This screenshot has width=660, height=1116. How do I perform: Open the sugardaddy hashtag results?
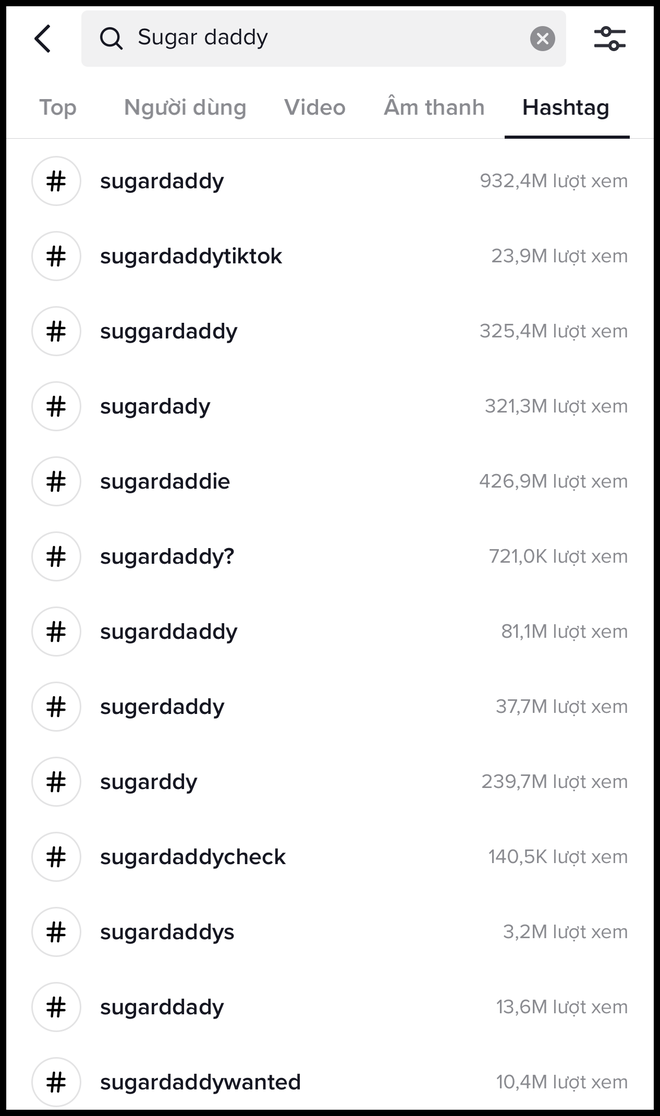(162, 181)
